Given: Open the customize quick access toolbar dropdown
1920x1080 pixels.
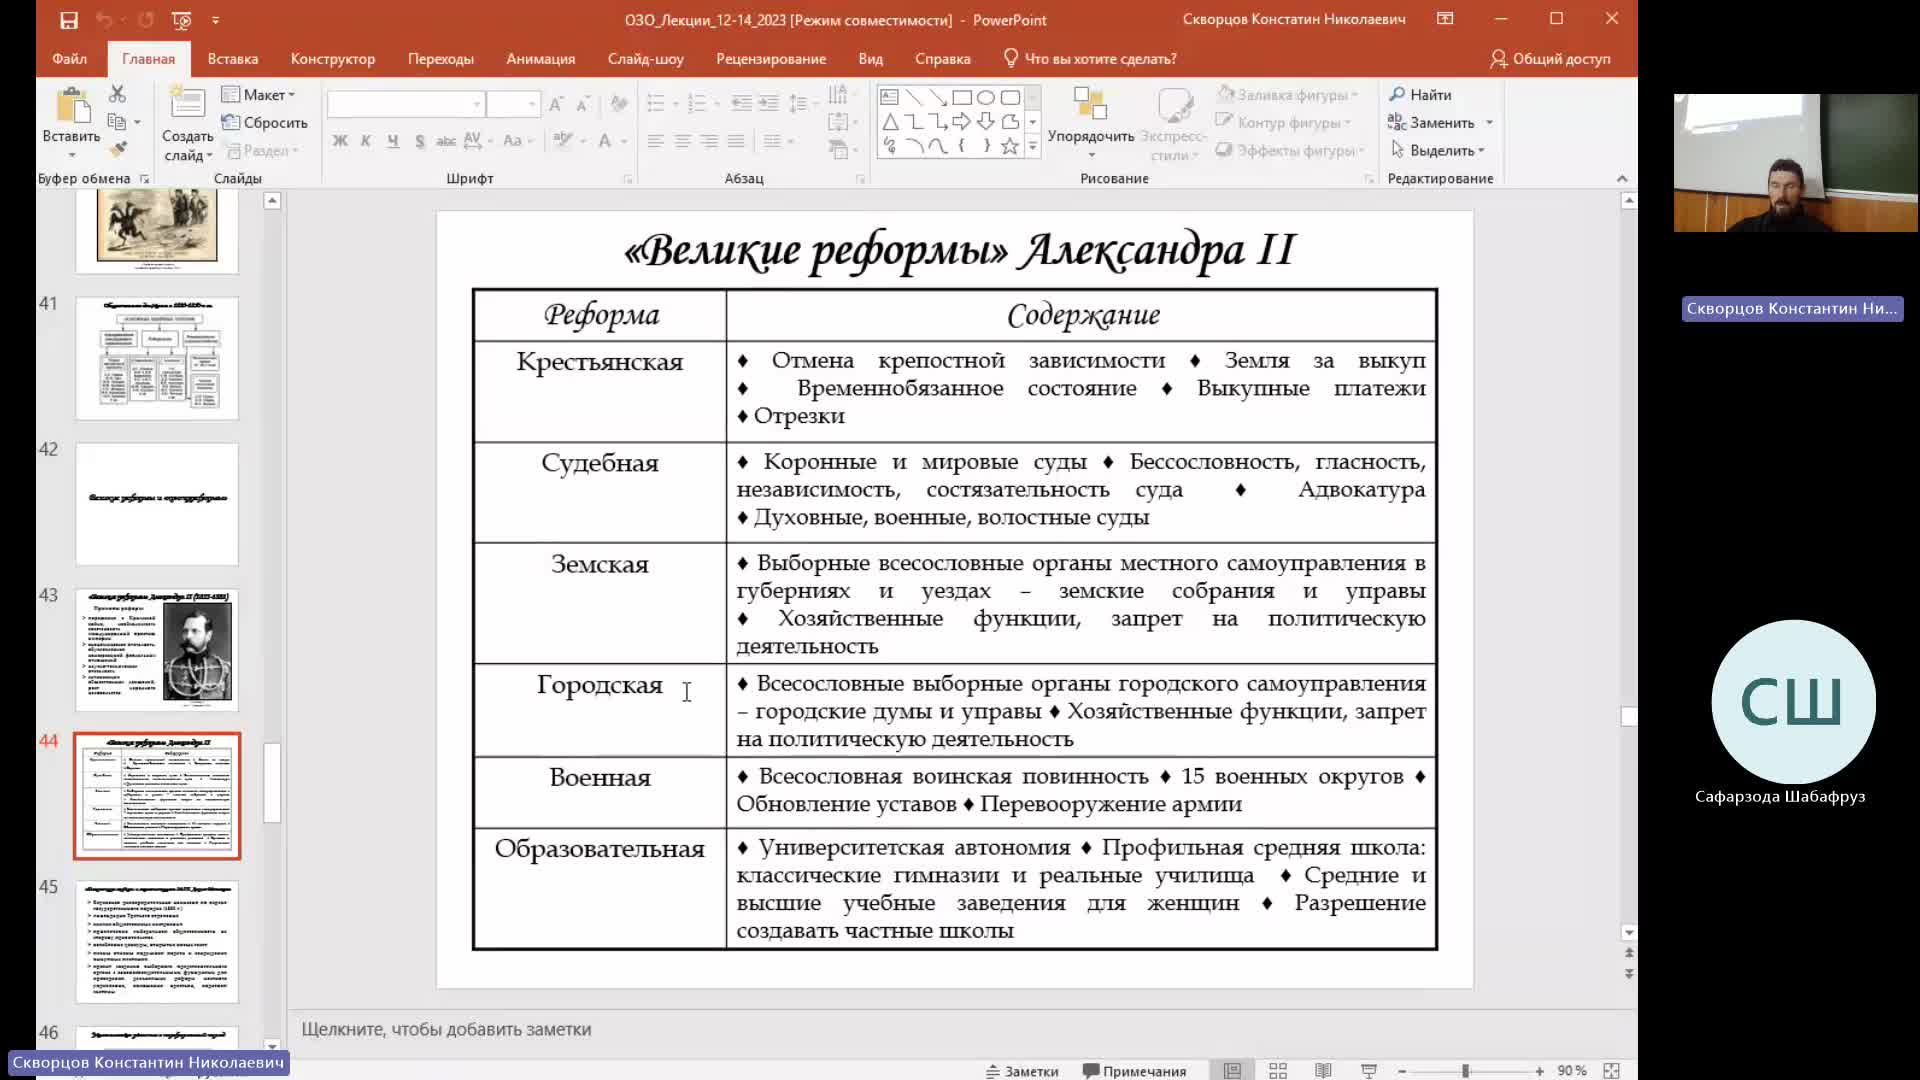Looking at the screenshot, I should (215, 20).
